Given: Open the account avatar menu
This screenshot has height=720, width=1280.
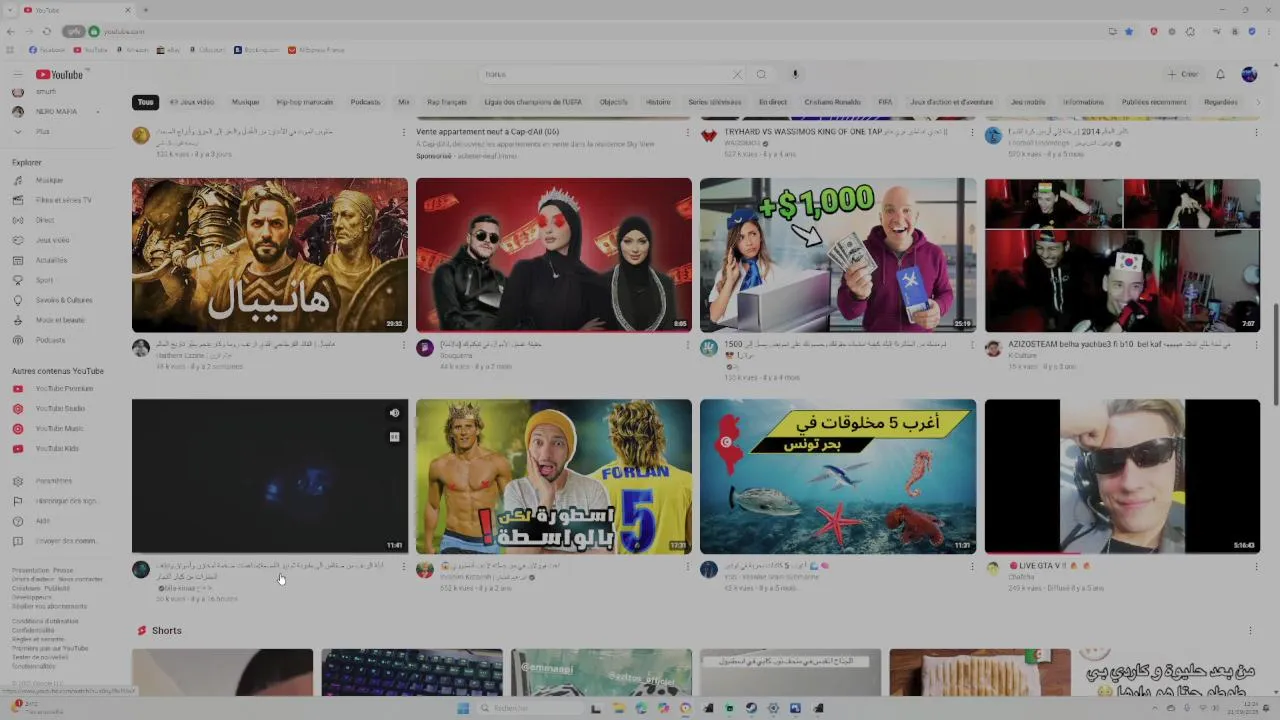Looking at the screenshot, I should 1249,74.
